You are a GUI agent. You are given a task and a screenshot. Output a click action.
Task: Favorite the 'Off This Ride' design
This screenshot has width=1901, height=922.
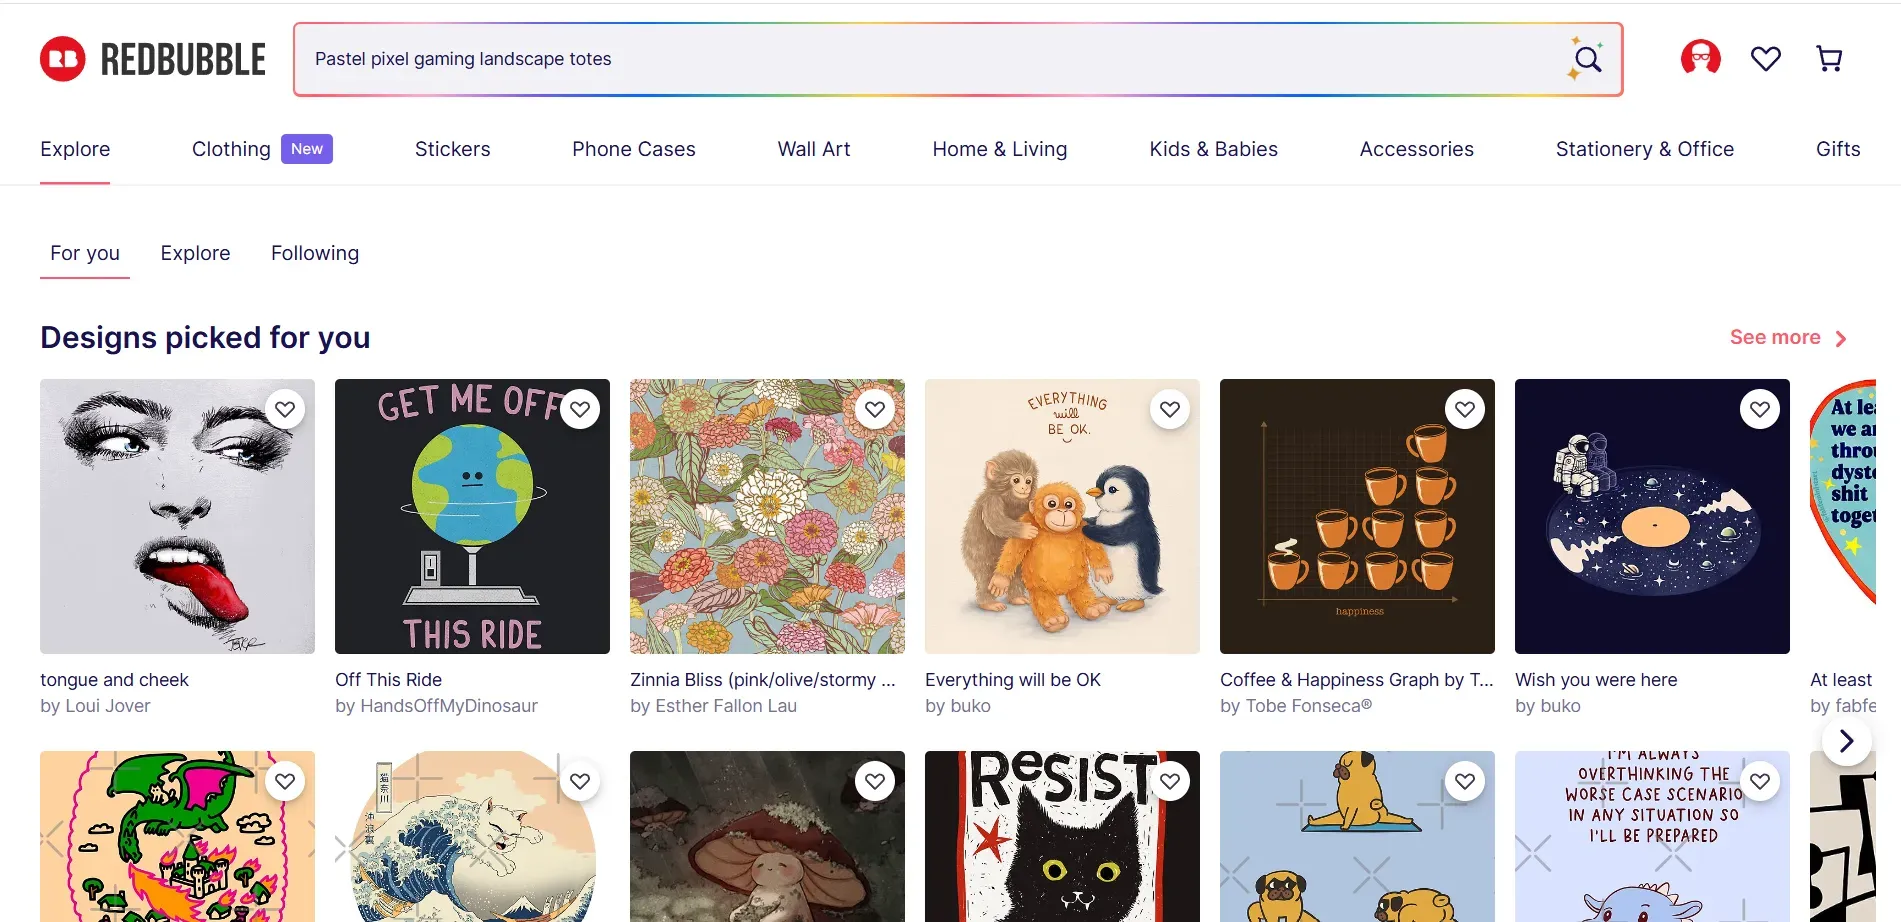pos(579,409)
